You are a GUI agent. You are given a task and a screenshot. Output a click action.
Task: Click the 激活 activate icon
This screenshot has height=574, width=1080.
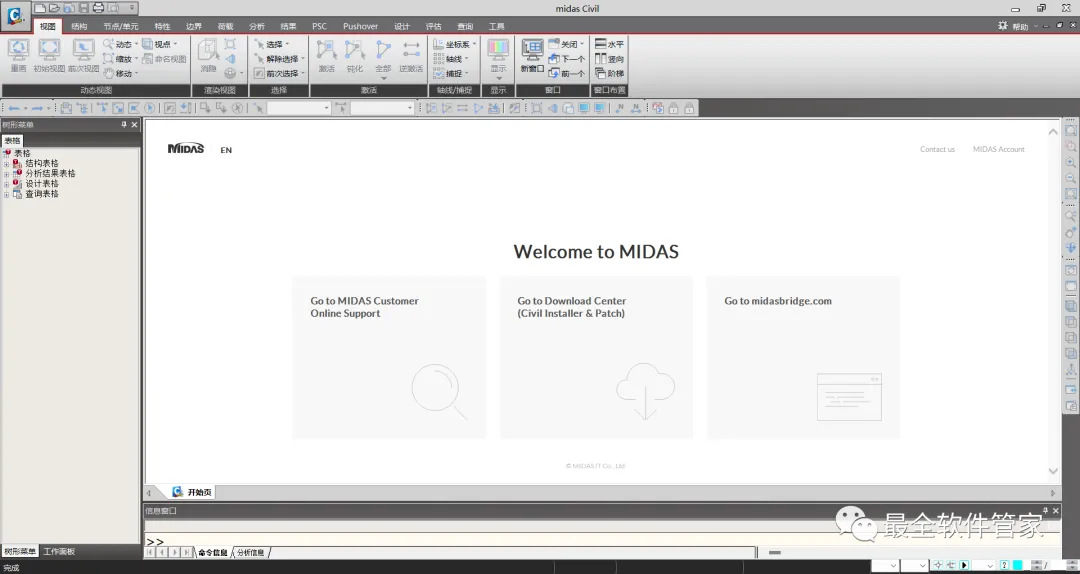(x=326, y=55)
